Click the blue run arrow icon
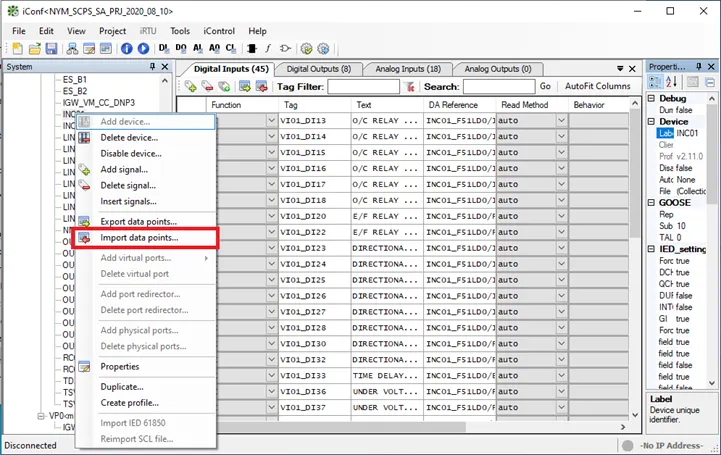721x455 pixels. (143, 48)
